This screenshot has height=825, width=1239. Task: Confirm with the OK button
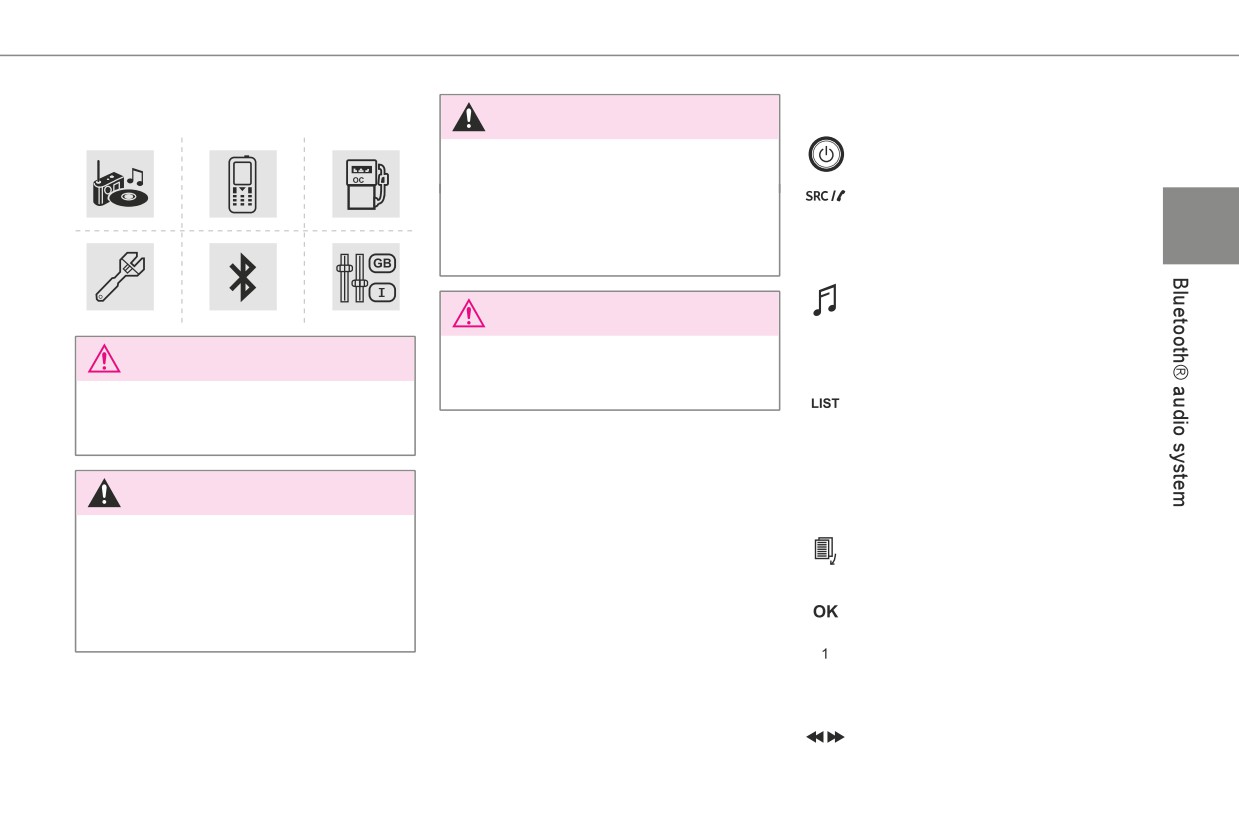click(825, 612)
